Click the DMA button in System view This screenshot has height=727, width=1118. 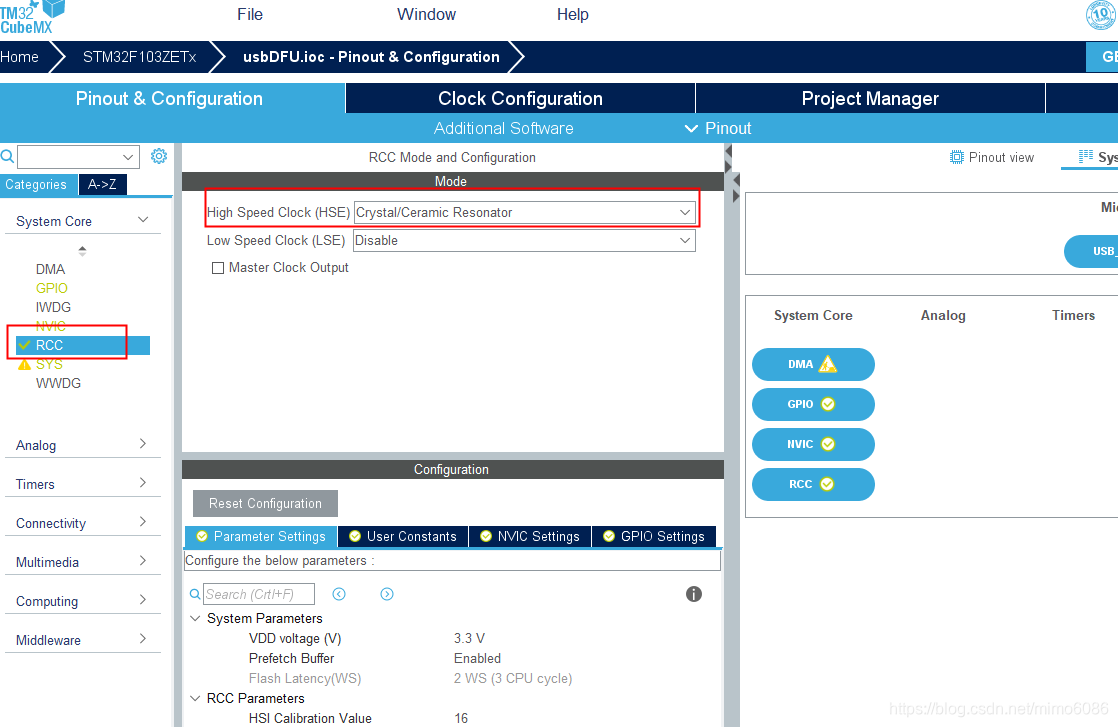[813, 364]
